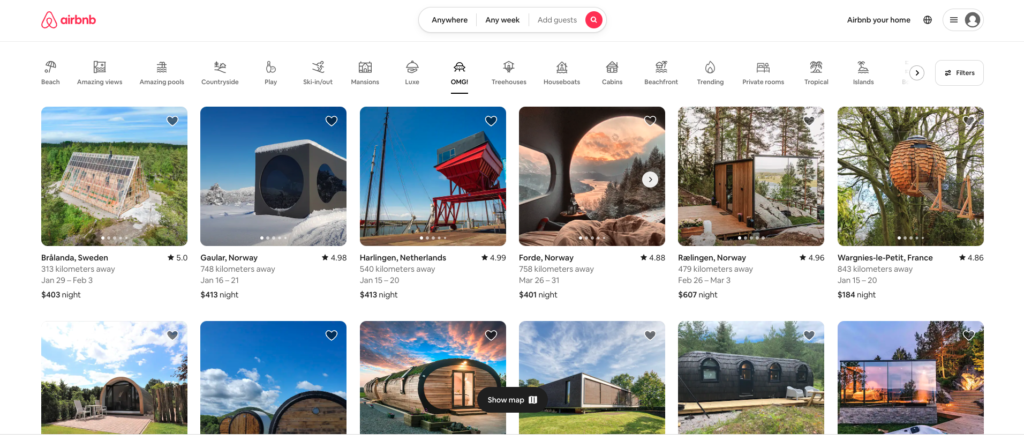
Task: Open the Rælingen, Norway listing photo
Action: (751, 176)
